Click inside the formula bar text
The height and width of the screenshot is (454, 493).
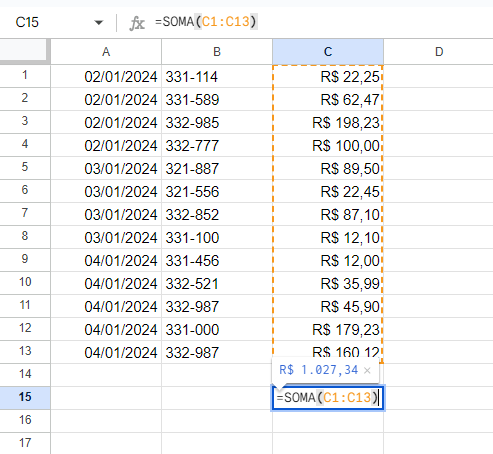[206, 22]
